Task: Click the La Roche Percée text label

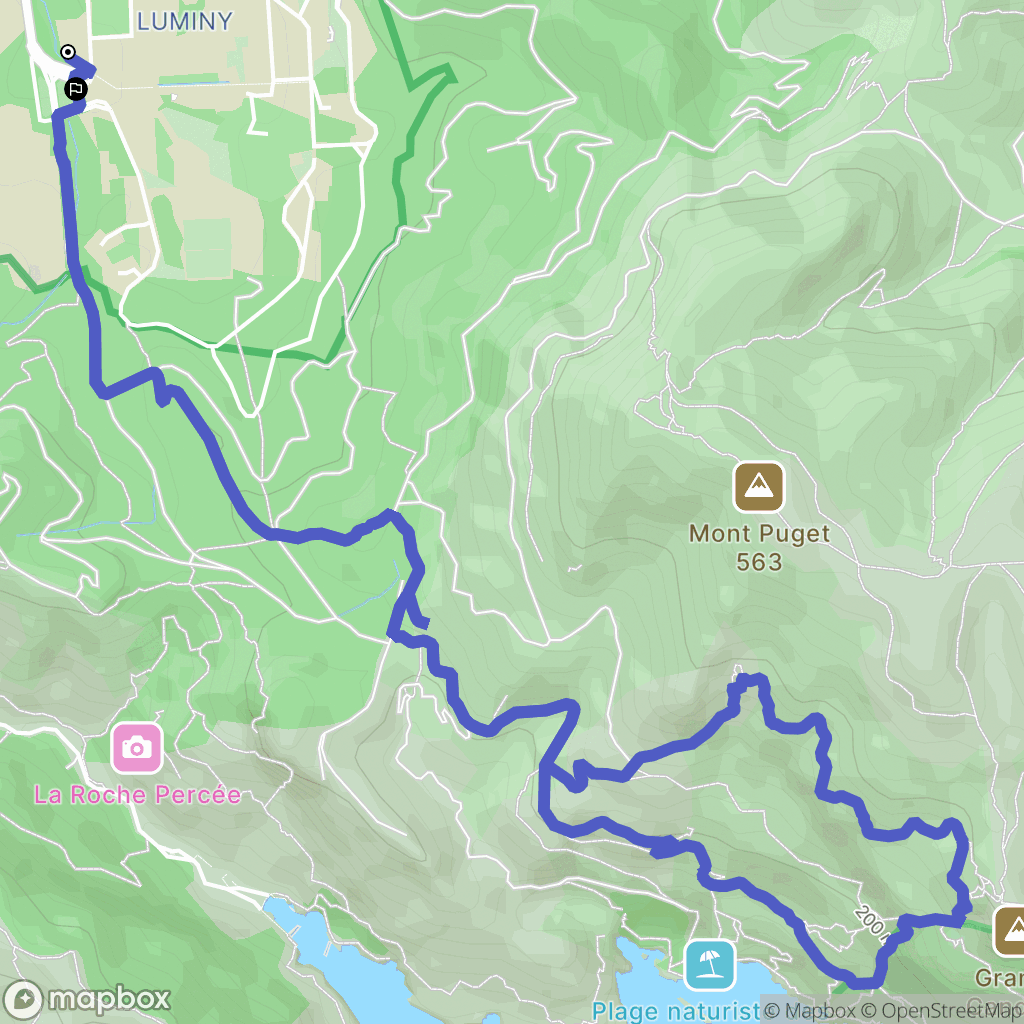Action: [138, 795]
